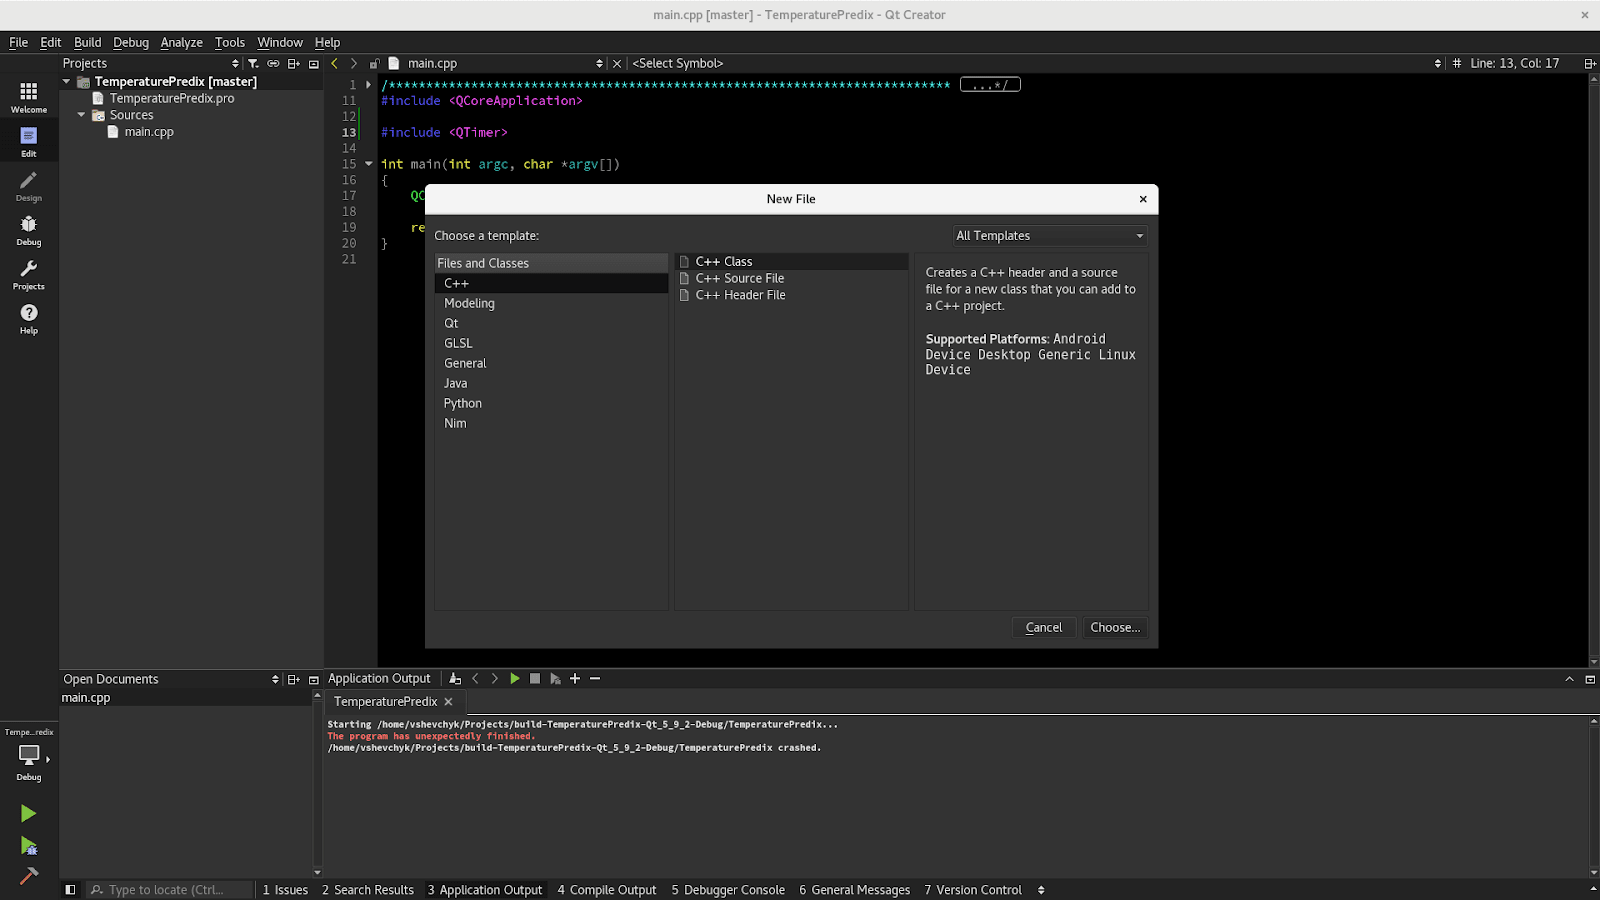Collapse the Sources folder in tree

[81, 115]
